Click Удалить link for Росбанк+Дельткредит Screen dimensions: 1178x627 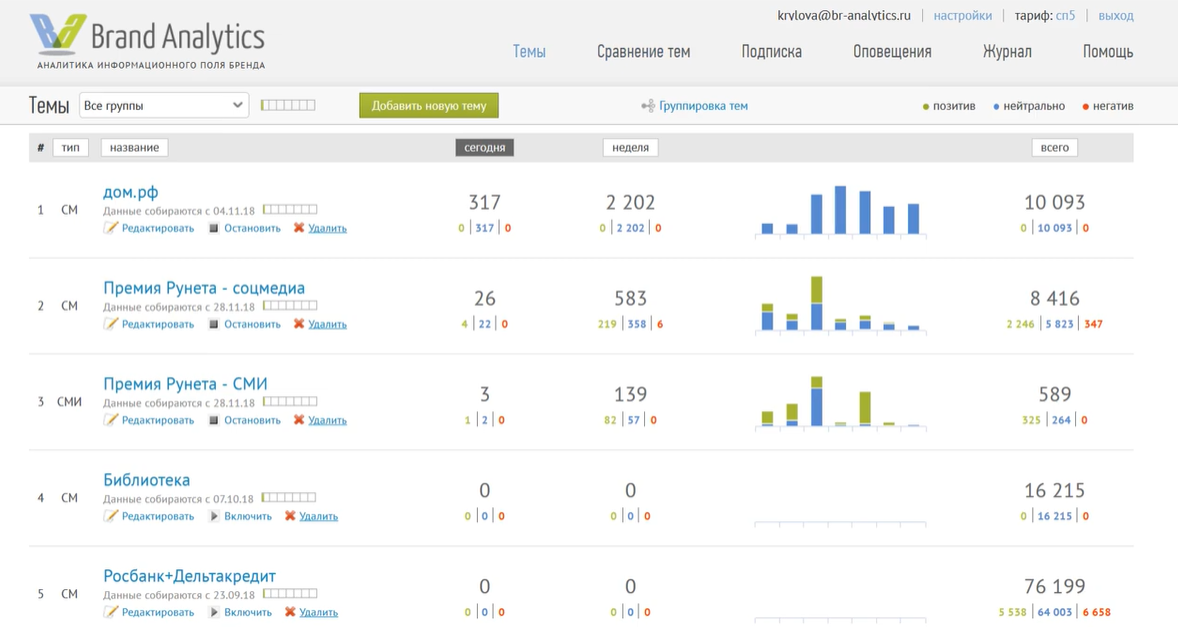tap(319, 612)
